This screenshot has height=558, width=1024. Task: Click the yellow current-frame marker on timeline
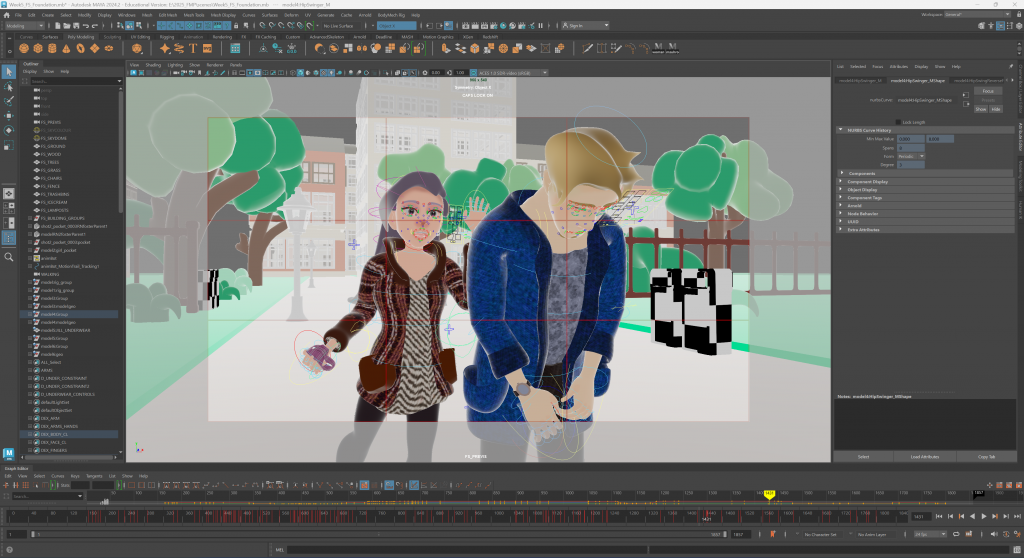click(769, 494)
